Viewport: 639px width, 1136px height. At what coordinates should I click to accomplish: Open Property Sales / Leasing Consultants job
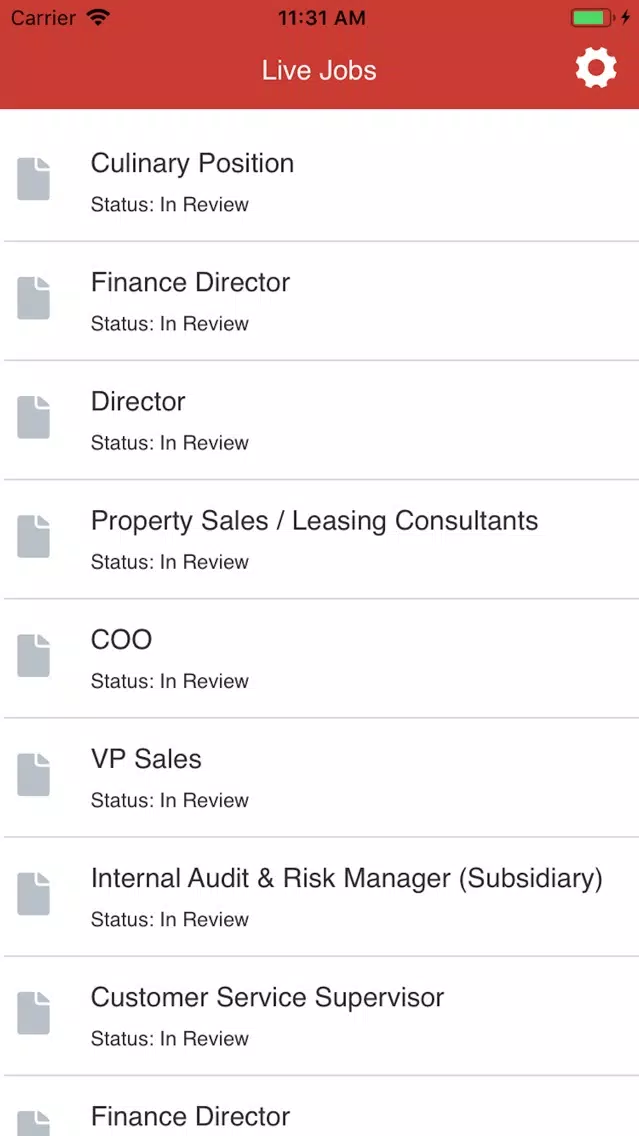click(314, 521)
